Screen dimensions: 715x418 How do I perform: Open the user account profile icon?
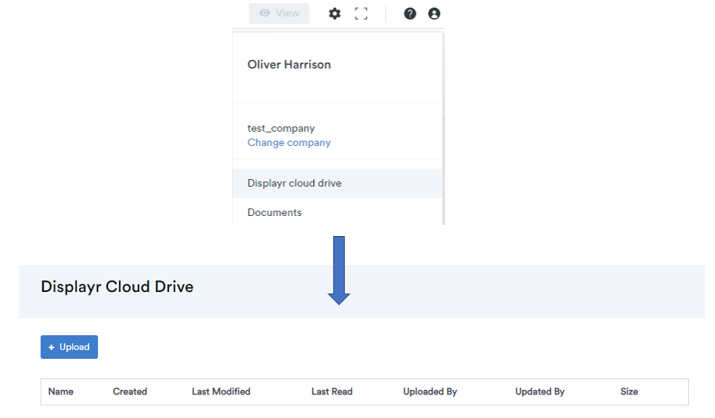[434, 14]
